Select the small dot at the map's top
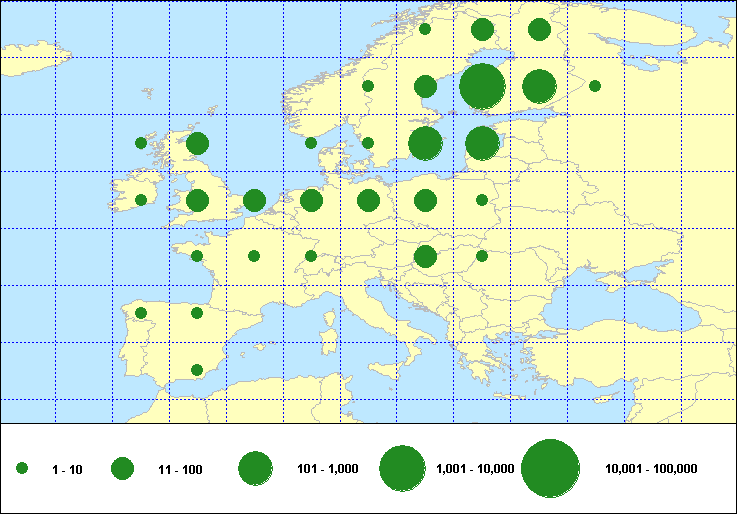 pos(425,29)
